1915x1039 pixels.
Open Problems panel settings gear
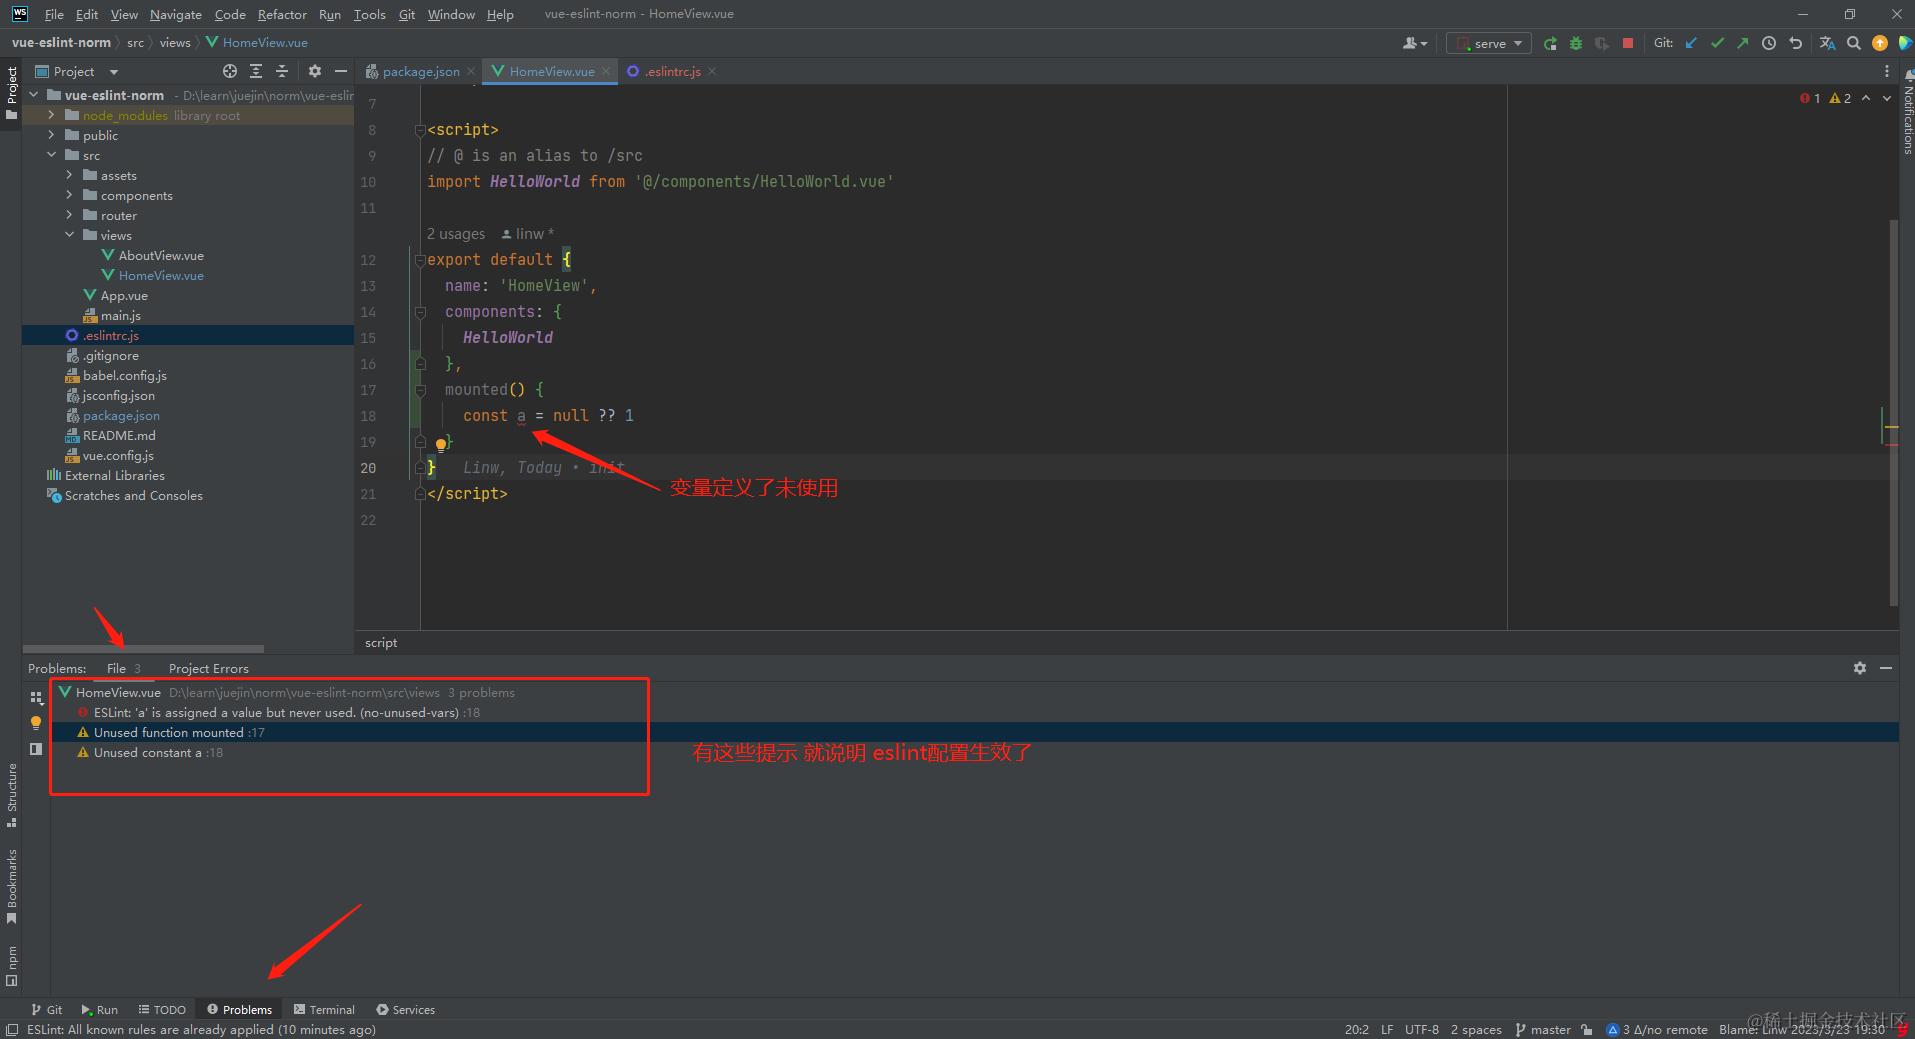[1860, 668]
